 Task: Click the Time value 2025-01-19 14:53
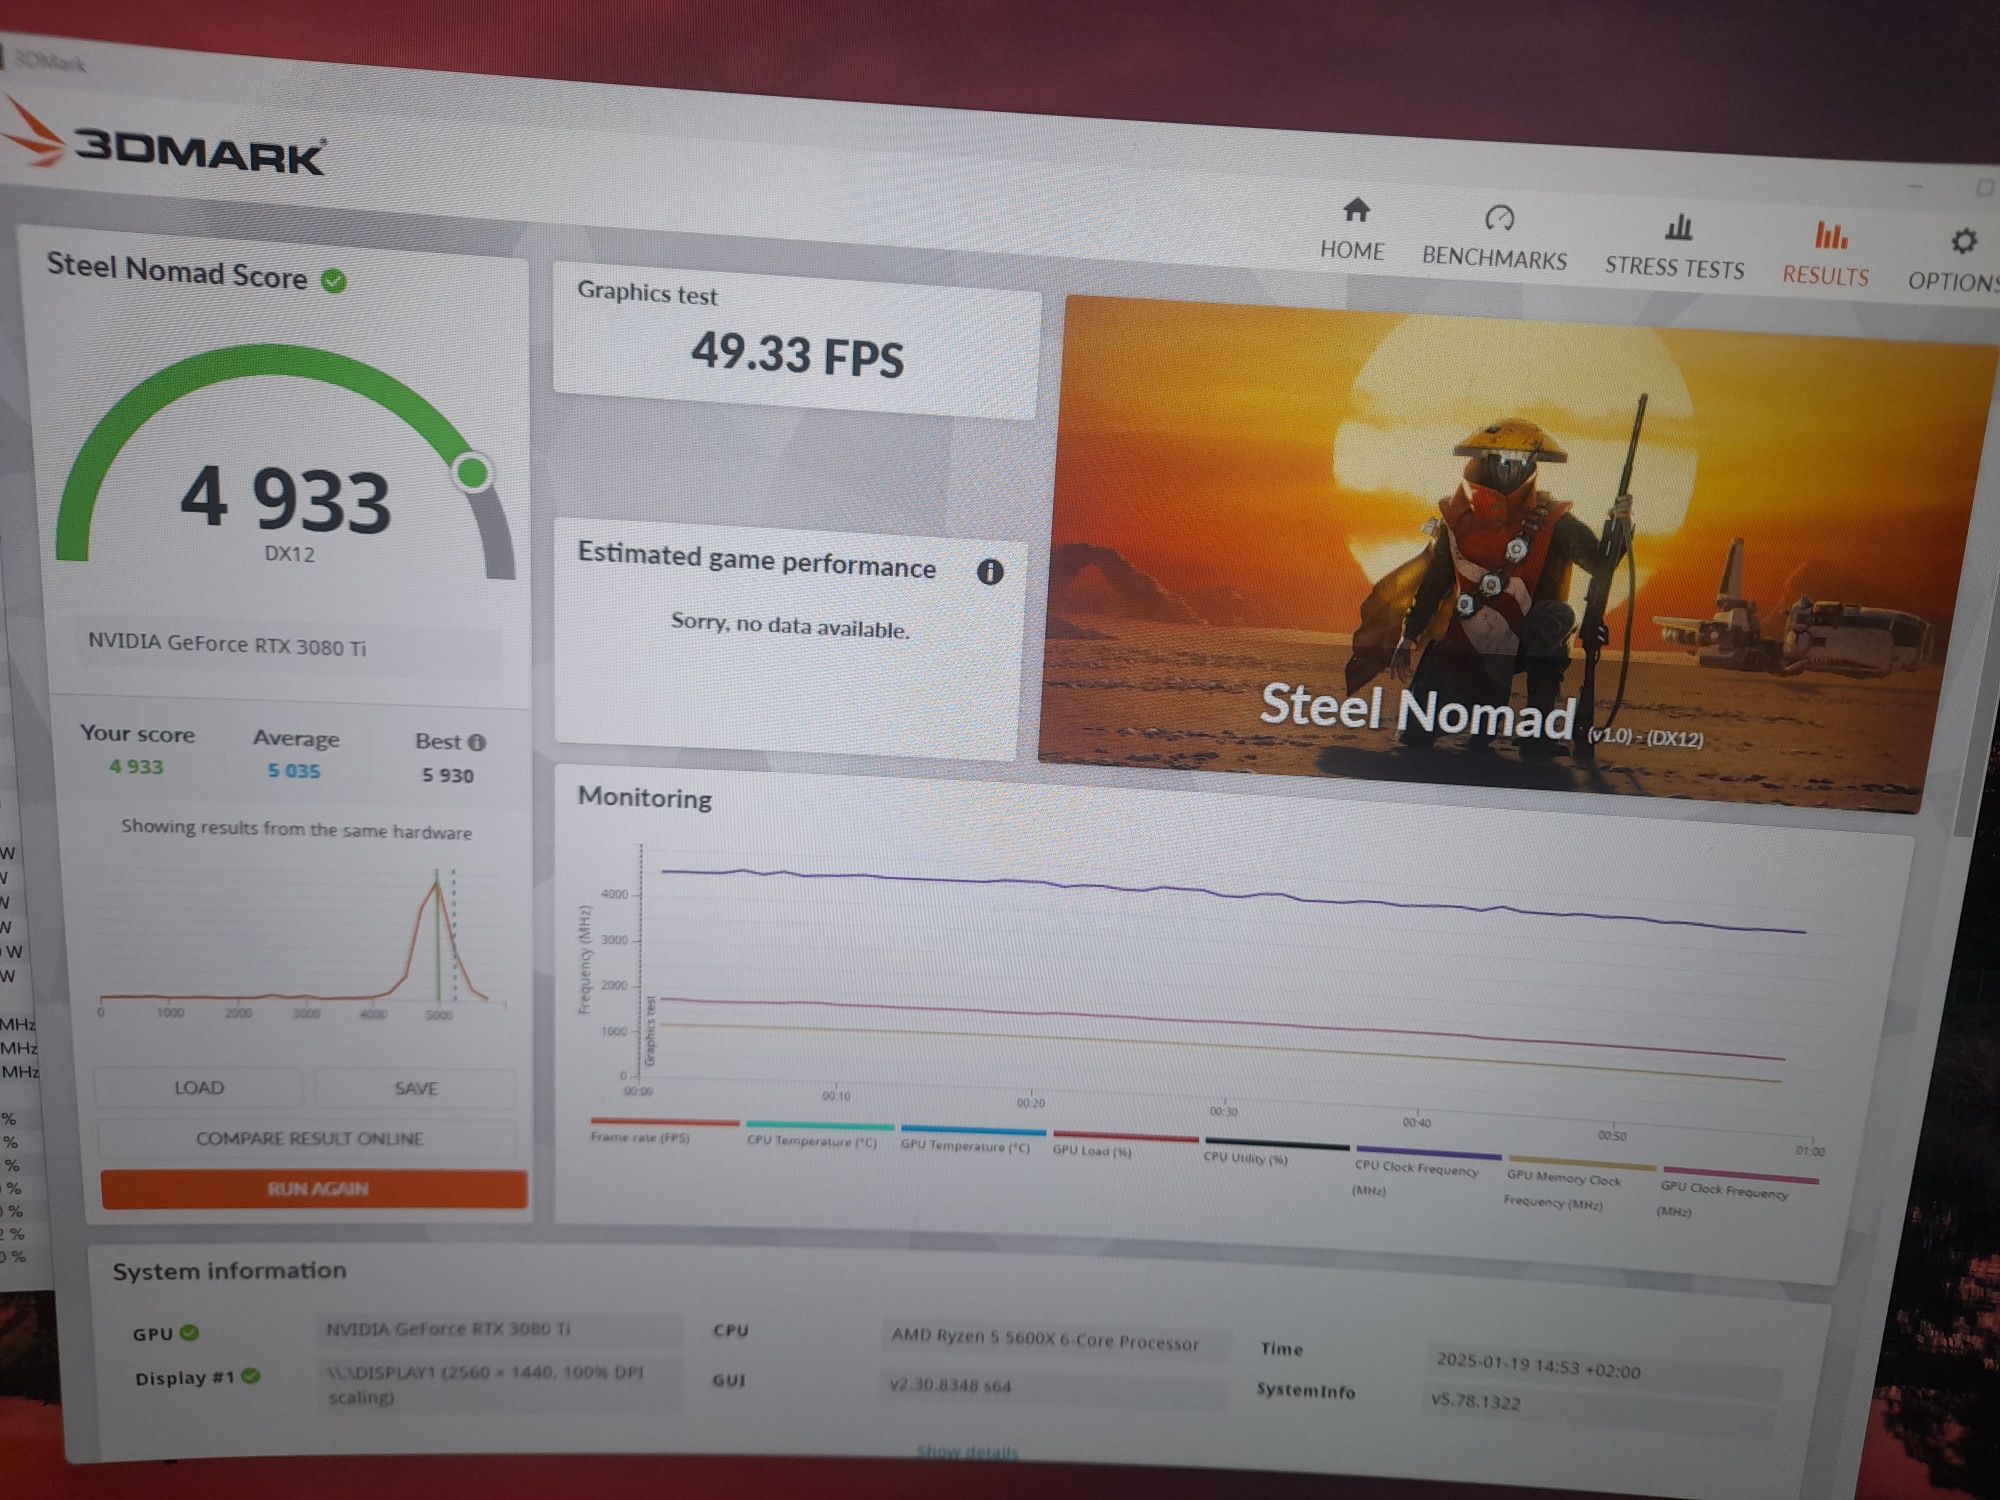pyautogui.click(x=1537, y=1365)
